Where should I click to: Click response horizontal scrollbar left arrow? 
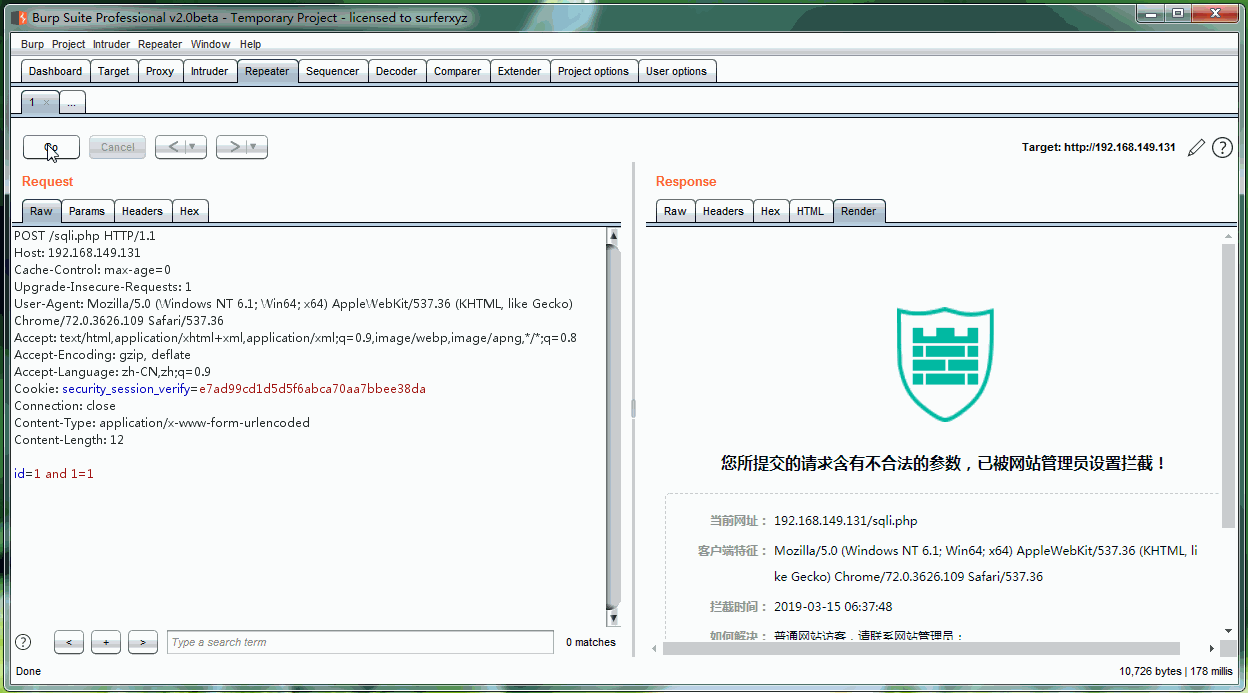(654, 648)
